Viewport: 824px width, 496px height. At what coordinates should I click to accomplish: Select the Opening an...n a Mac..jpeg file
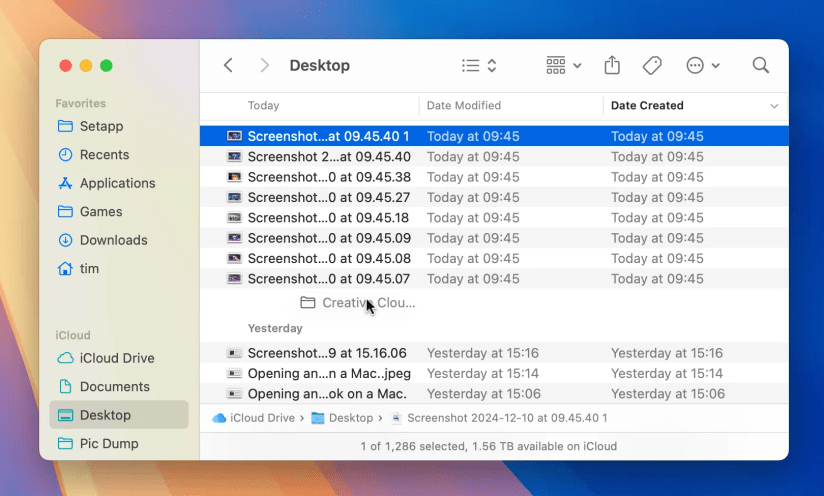coord(494,374)
